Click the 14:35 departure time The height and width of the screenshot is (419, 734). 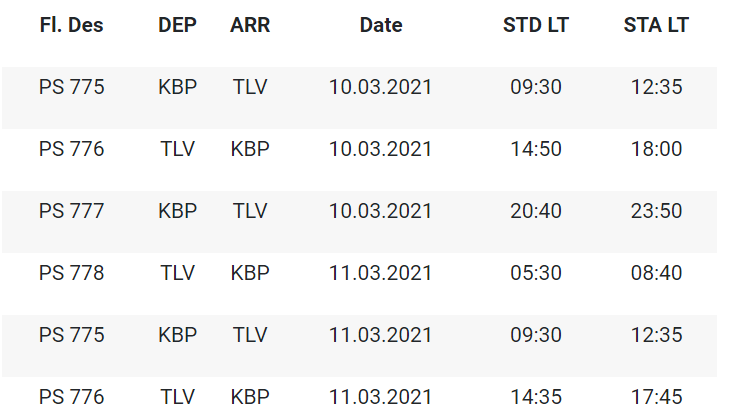536,397
